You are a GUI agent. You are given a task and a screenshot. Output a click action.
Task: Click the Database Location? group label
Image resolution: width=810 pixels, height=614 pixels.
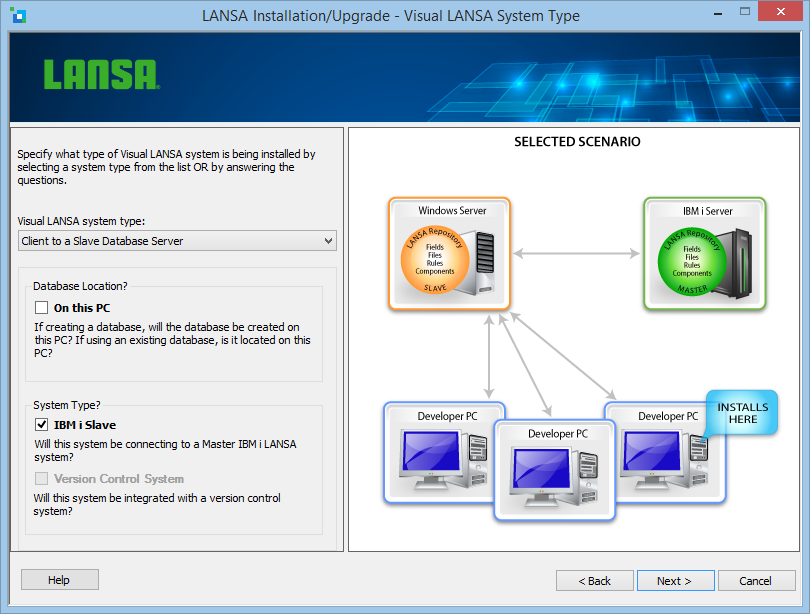pos(80,286)
